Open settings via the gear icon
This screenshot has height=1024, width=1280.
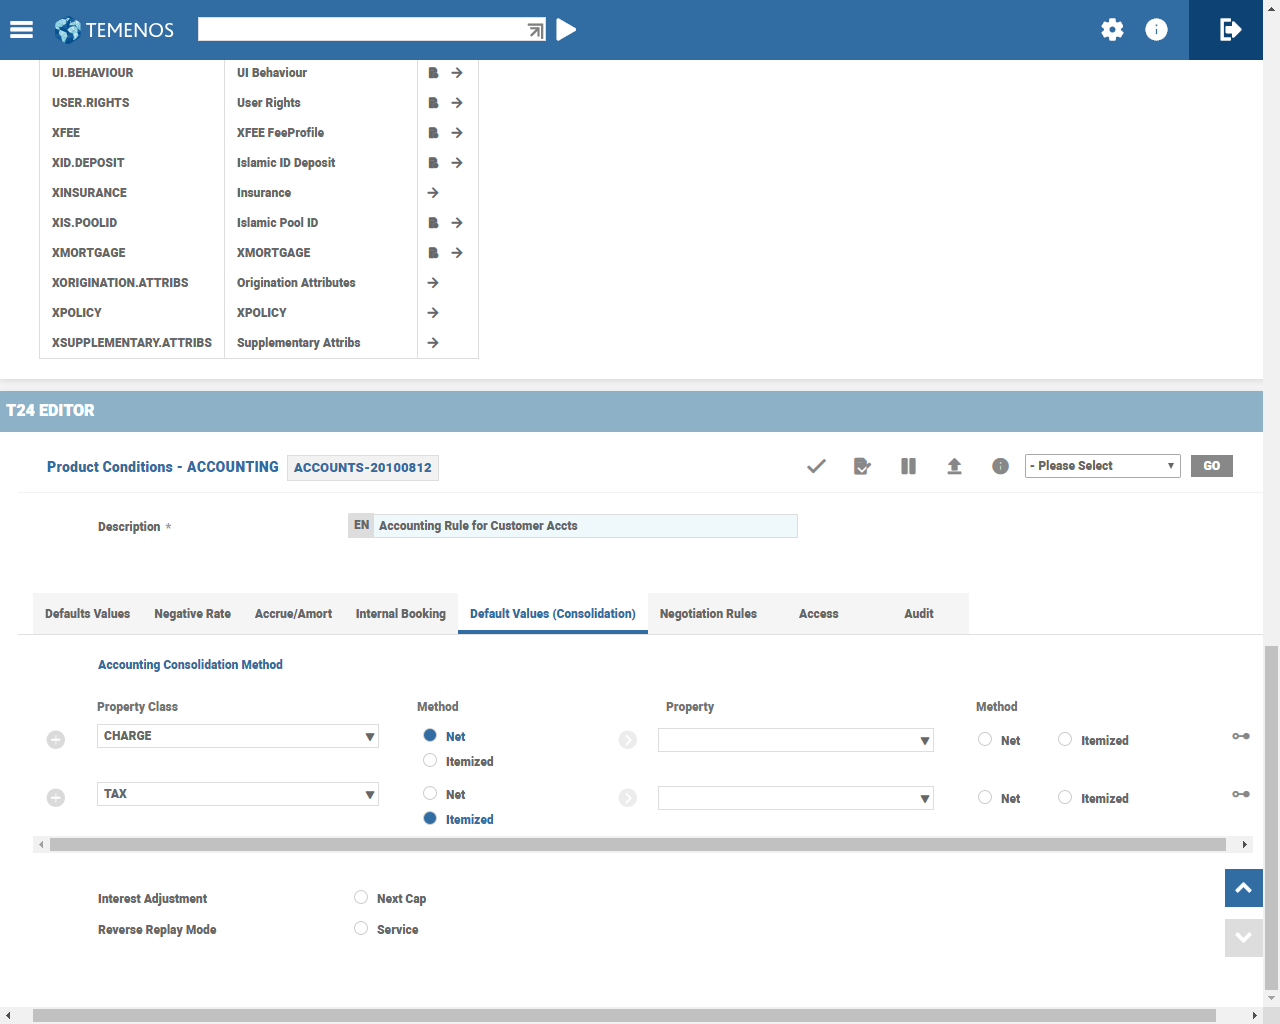[x=1112, y=30]
